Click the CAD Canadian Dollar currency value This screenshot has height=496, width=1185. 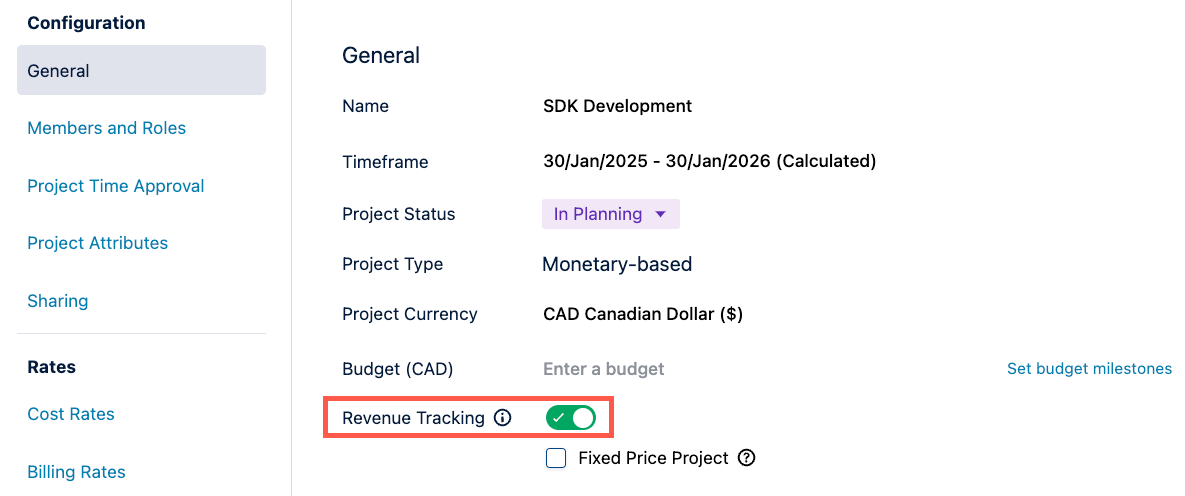(642, 314)
